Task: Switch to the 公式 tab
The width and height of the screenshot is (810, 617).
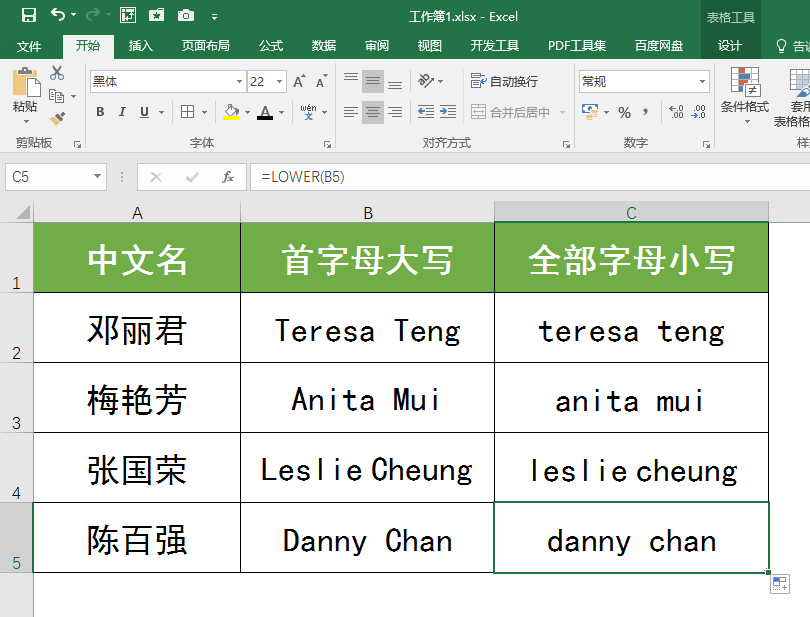Action: point(271,46)
